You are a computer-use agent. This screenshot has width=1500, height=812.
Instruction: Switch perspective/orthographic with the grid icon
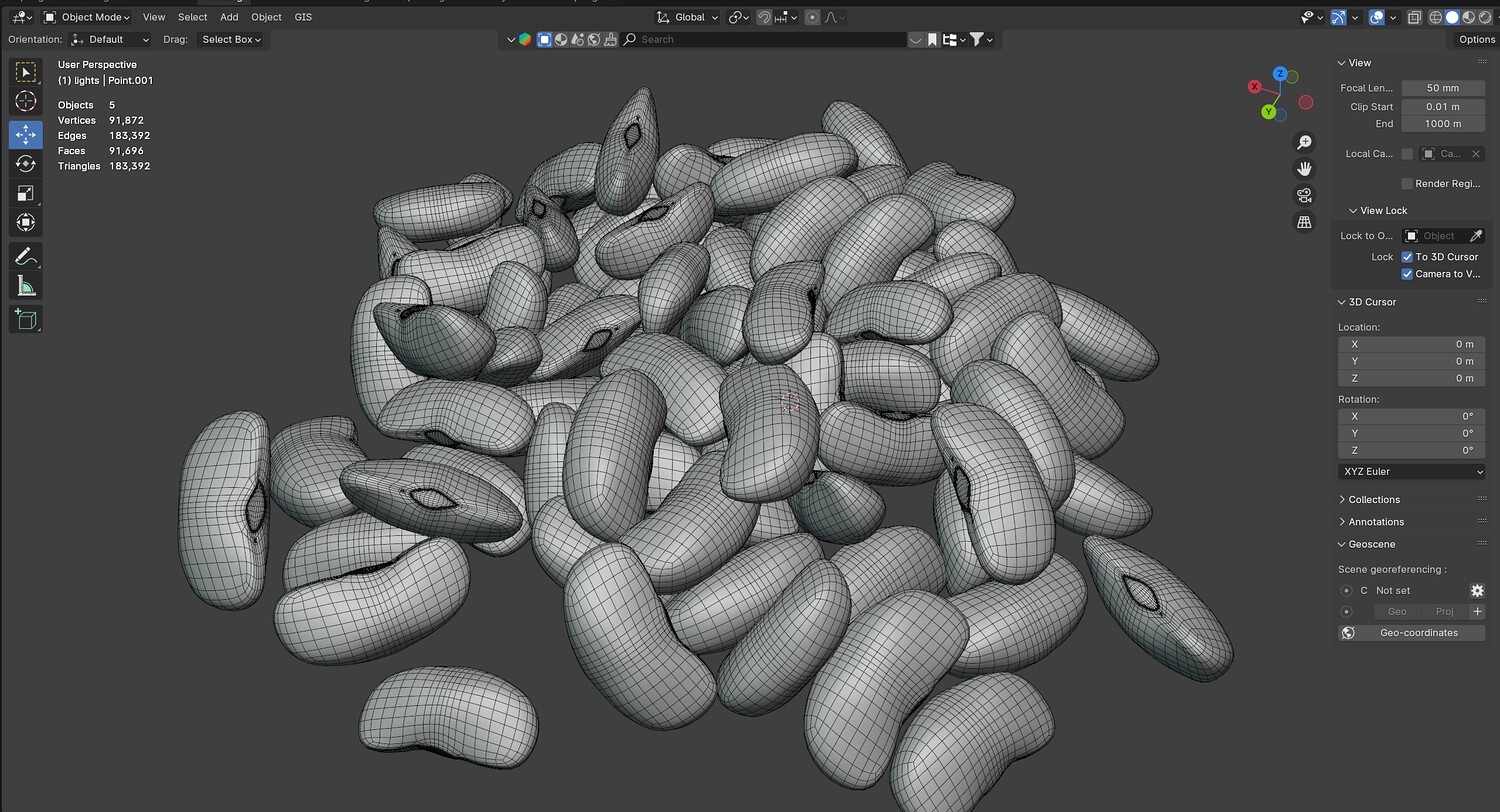(x=1304, y=222)
